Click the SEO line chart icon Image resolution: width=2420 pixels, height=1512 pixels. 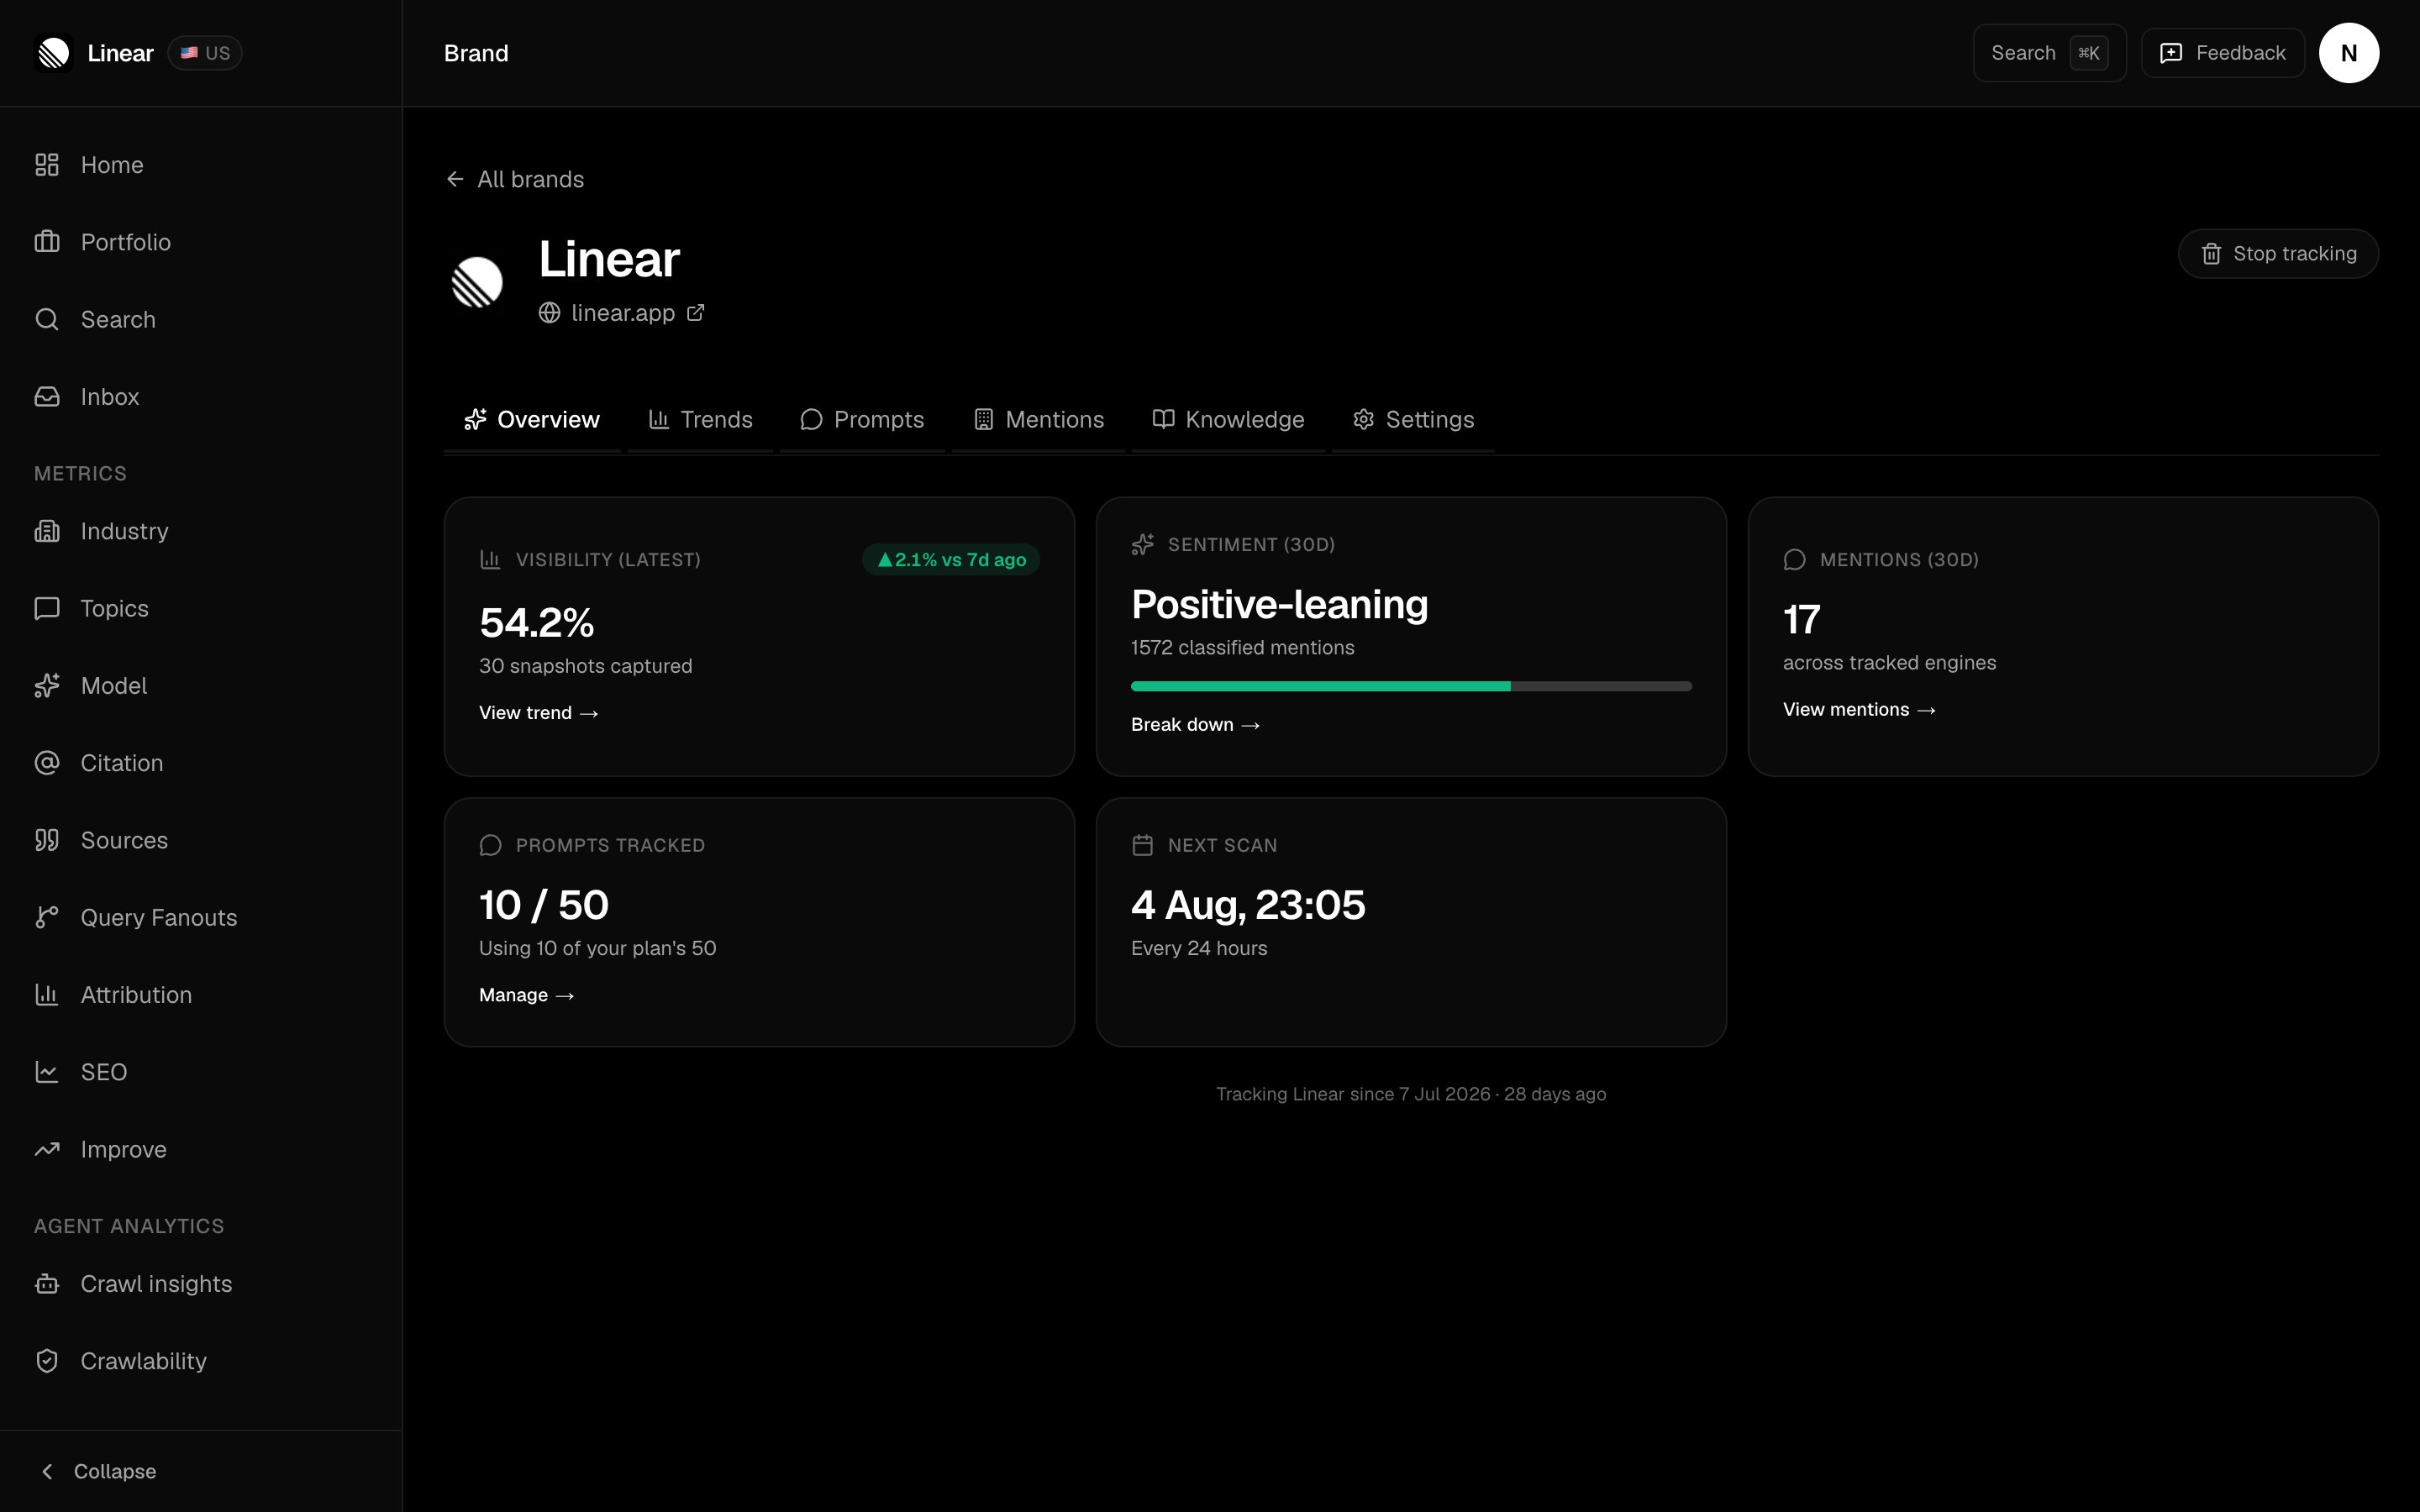[47, 1072]
